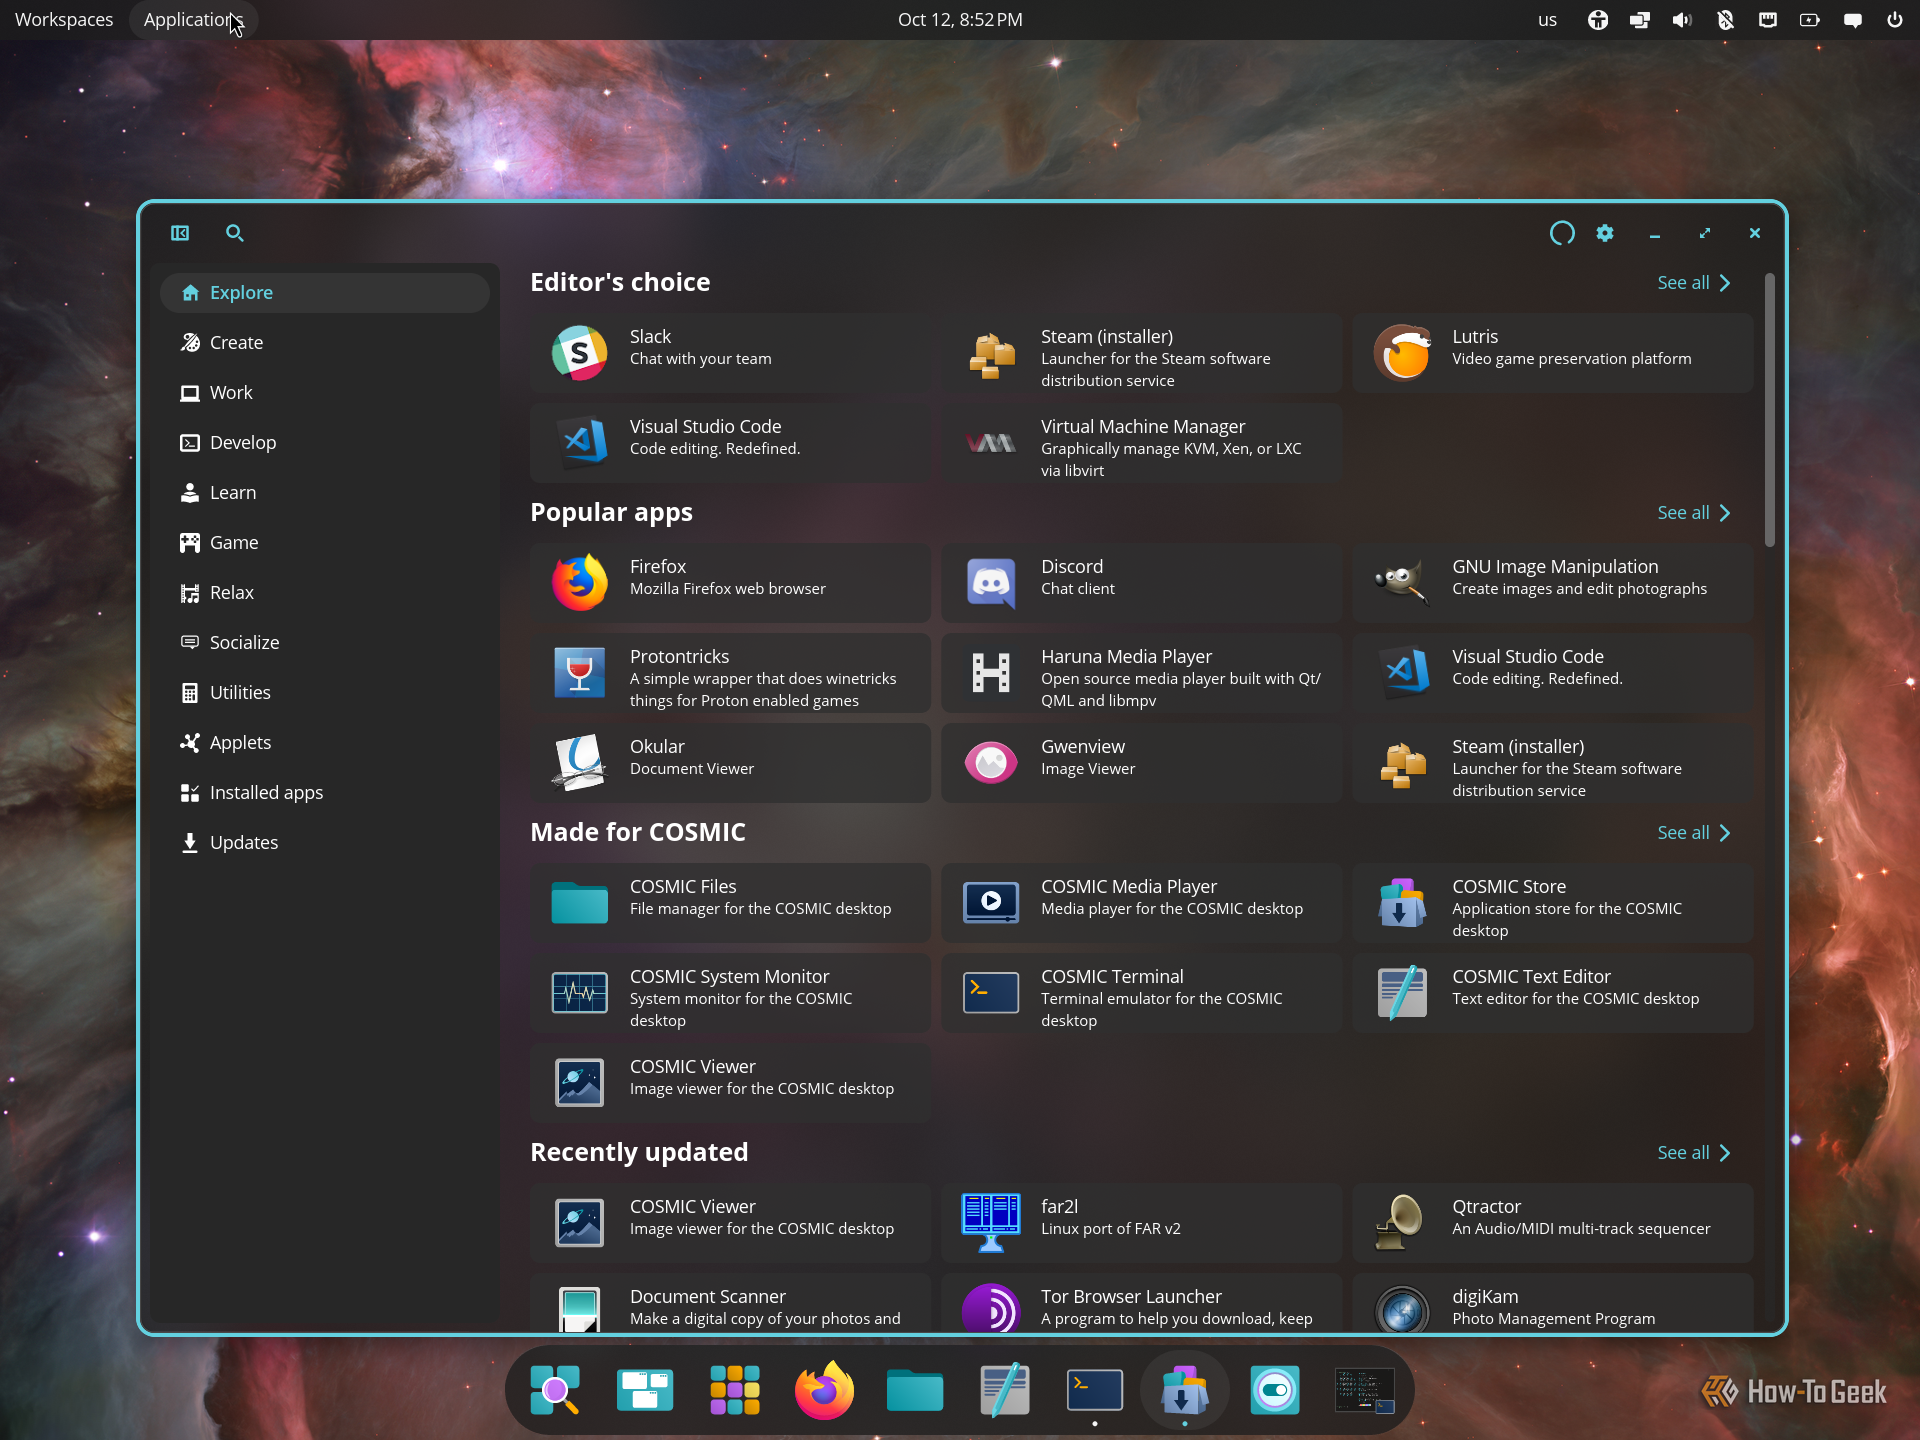The image size is (1920, 1440).
Task: Open the Virtual Machine Manager card
Action: 1141,443
